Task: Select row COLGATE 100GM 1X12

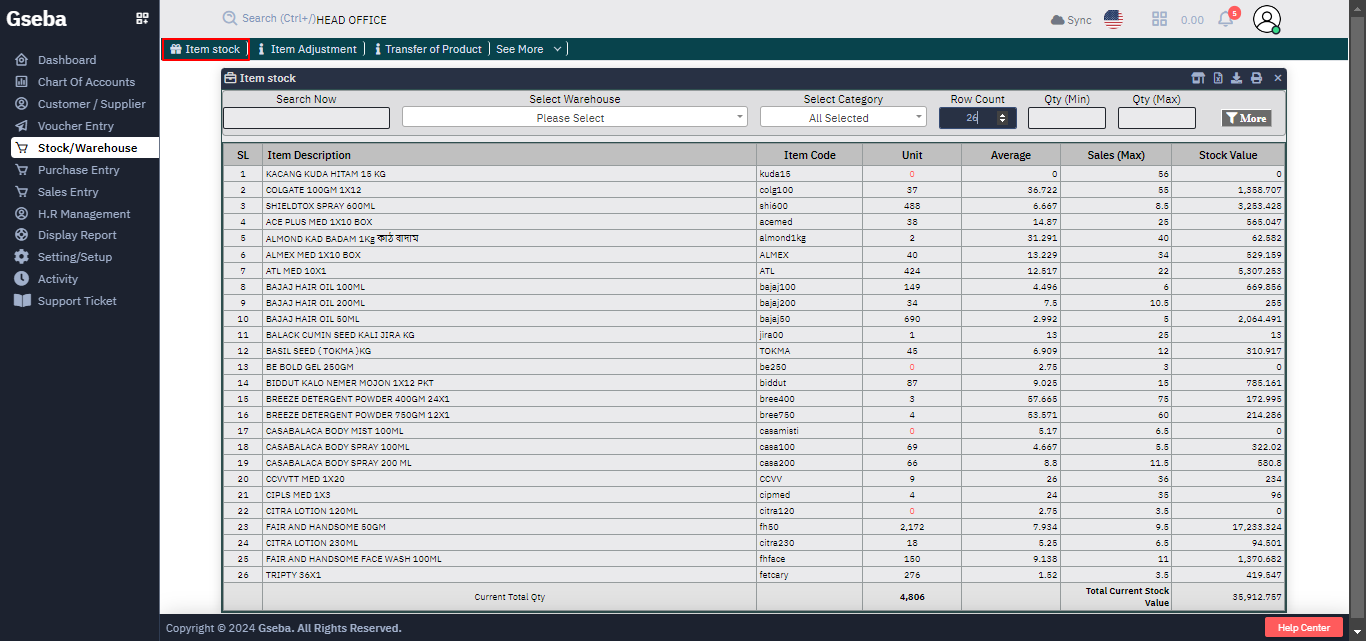Action: pos(754,190)
